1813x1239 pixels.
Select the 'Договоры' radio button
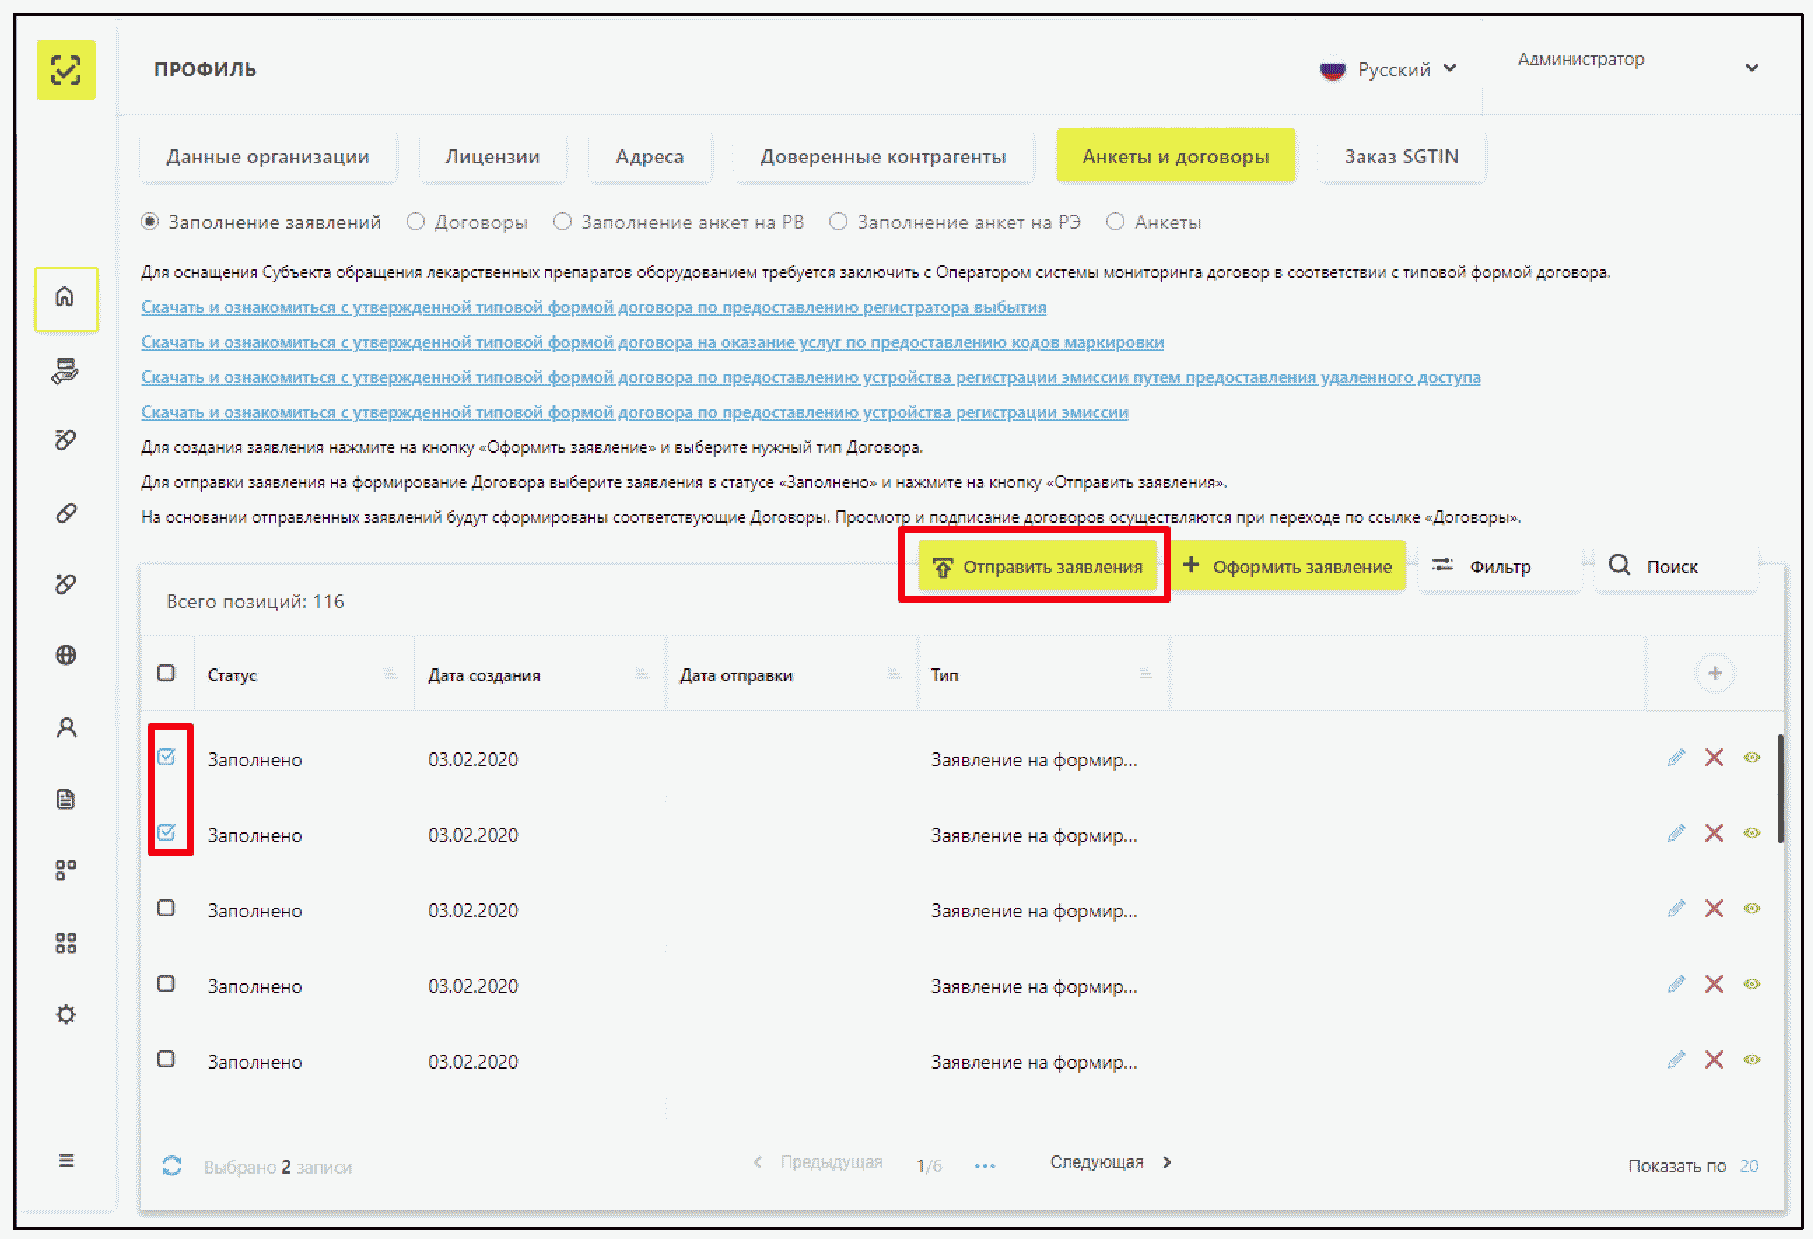(416, 222)
